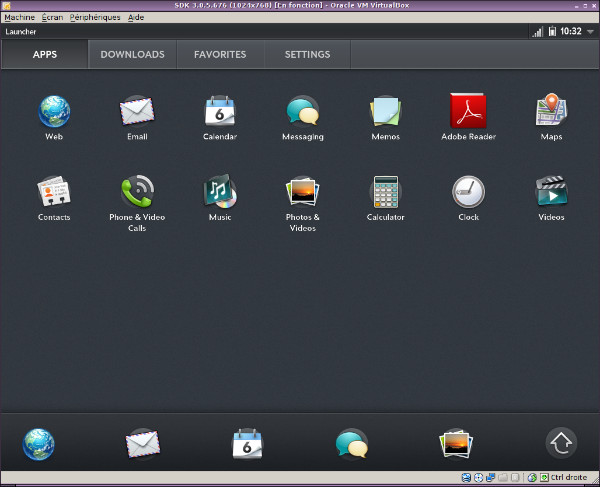Switch to the DOWNLOADS tab
The image size is (600, 487).
tap(132, 54)
